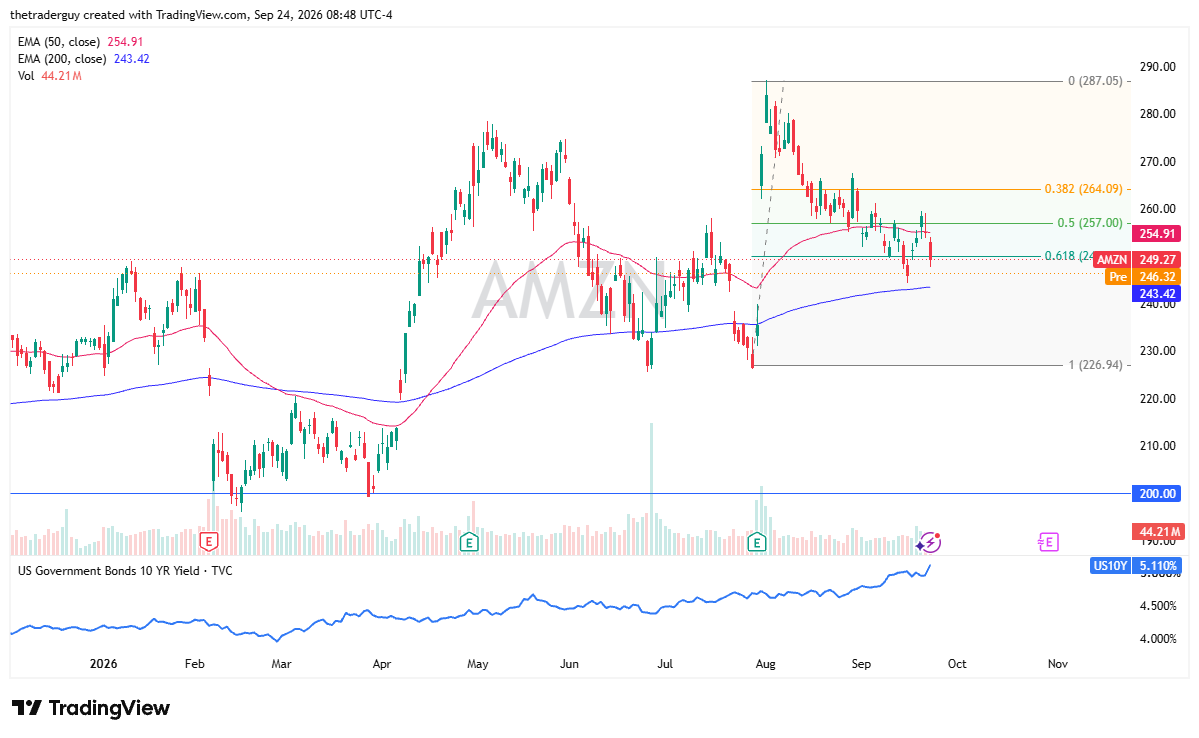This screenshot has height=738, width=1199.
Task: Select the EMA (50, close) legend entry
Action: click(80, 42)
